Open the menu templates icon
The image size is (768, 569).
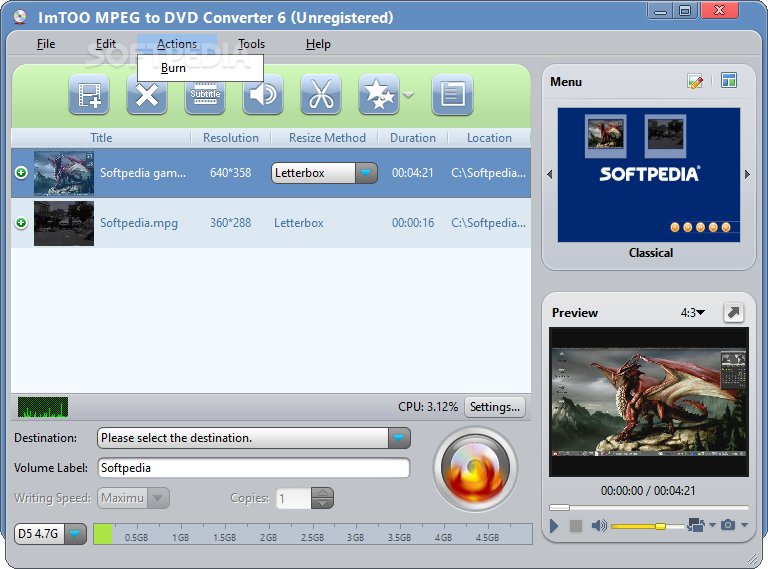click(729, 80)
